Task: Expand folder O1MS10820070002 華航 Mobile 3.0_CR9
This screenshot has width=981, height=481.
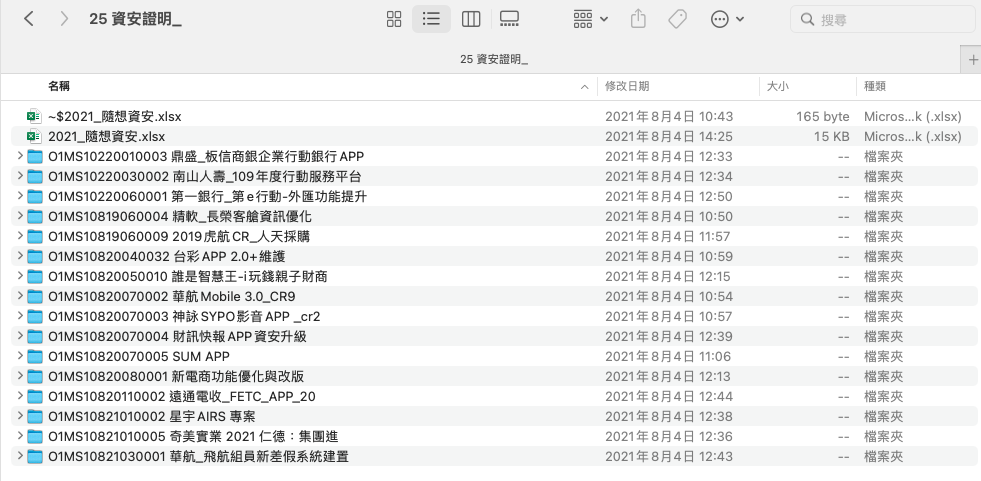Action: pyautogui.click(x=19, y=296)
